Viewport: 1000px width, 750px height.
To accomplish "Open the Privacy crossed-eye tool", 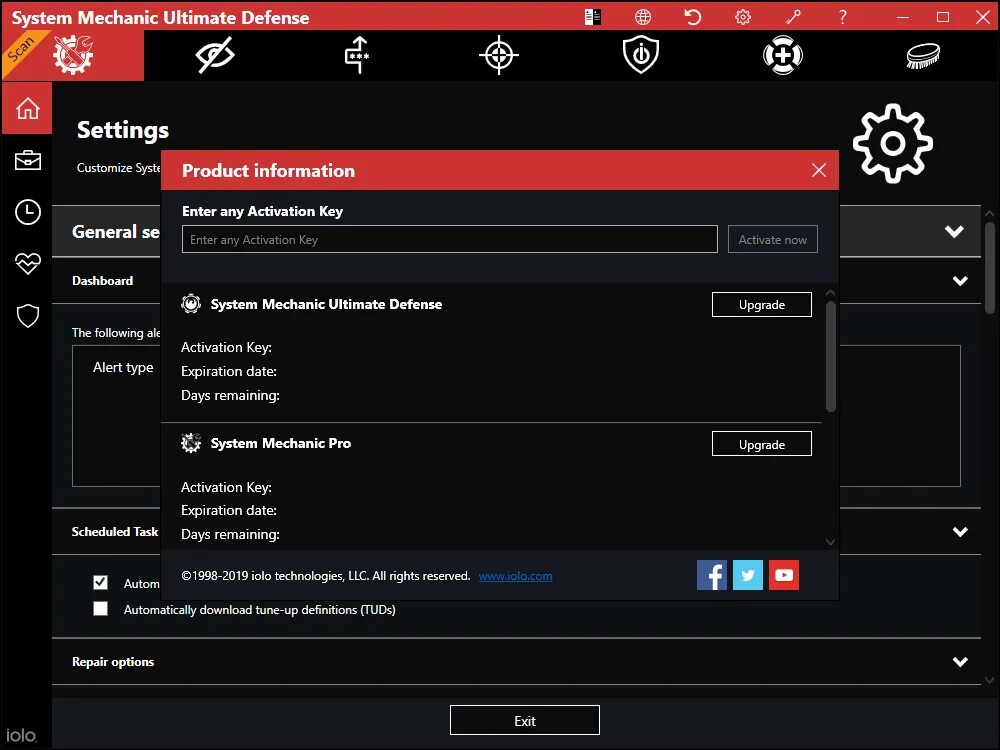I will pos(215,55).
